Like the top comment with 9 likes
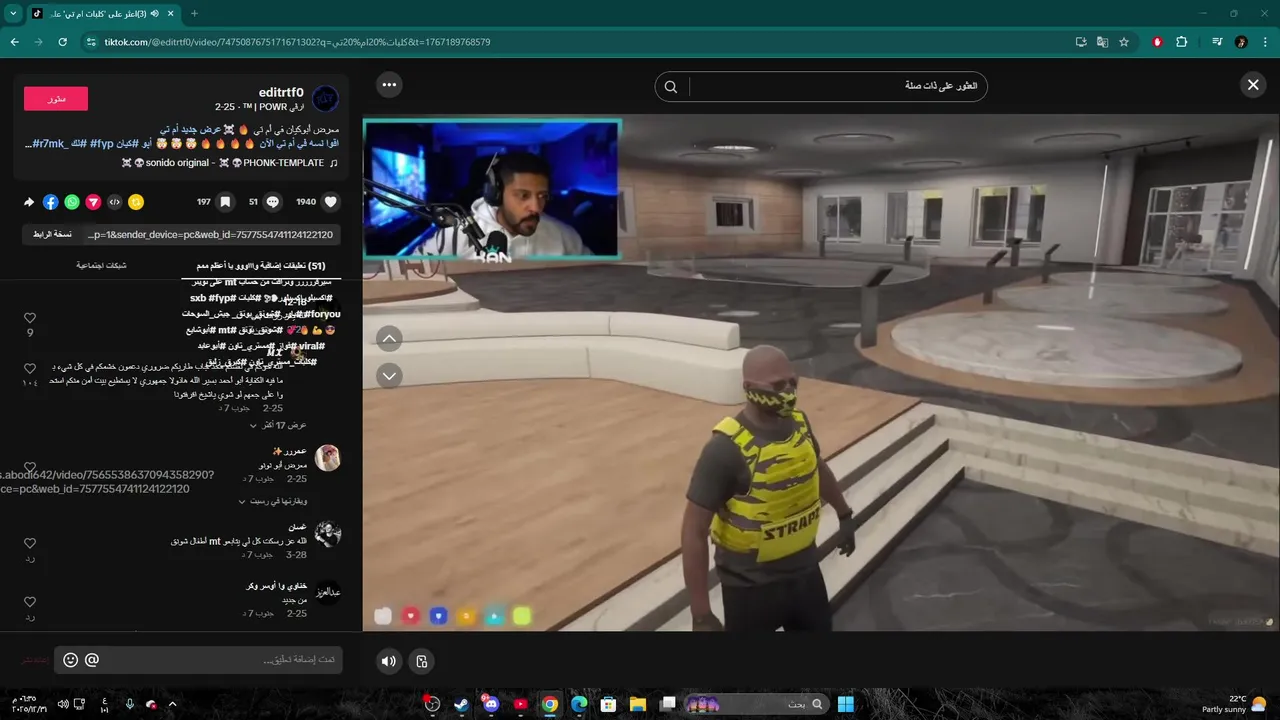The height and width of the screenshot is (720, 1280). point(30,318)
